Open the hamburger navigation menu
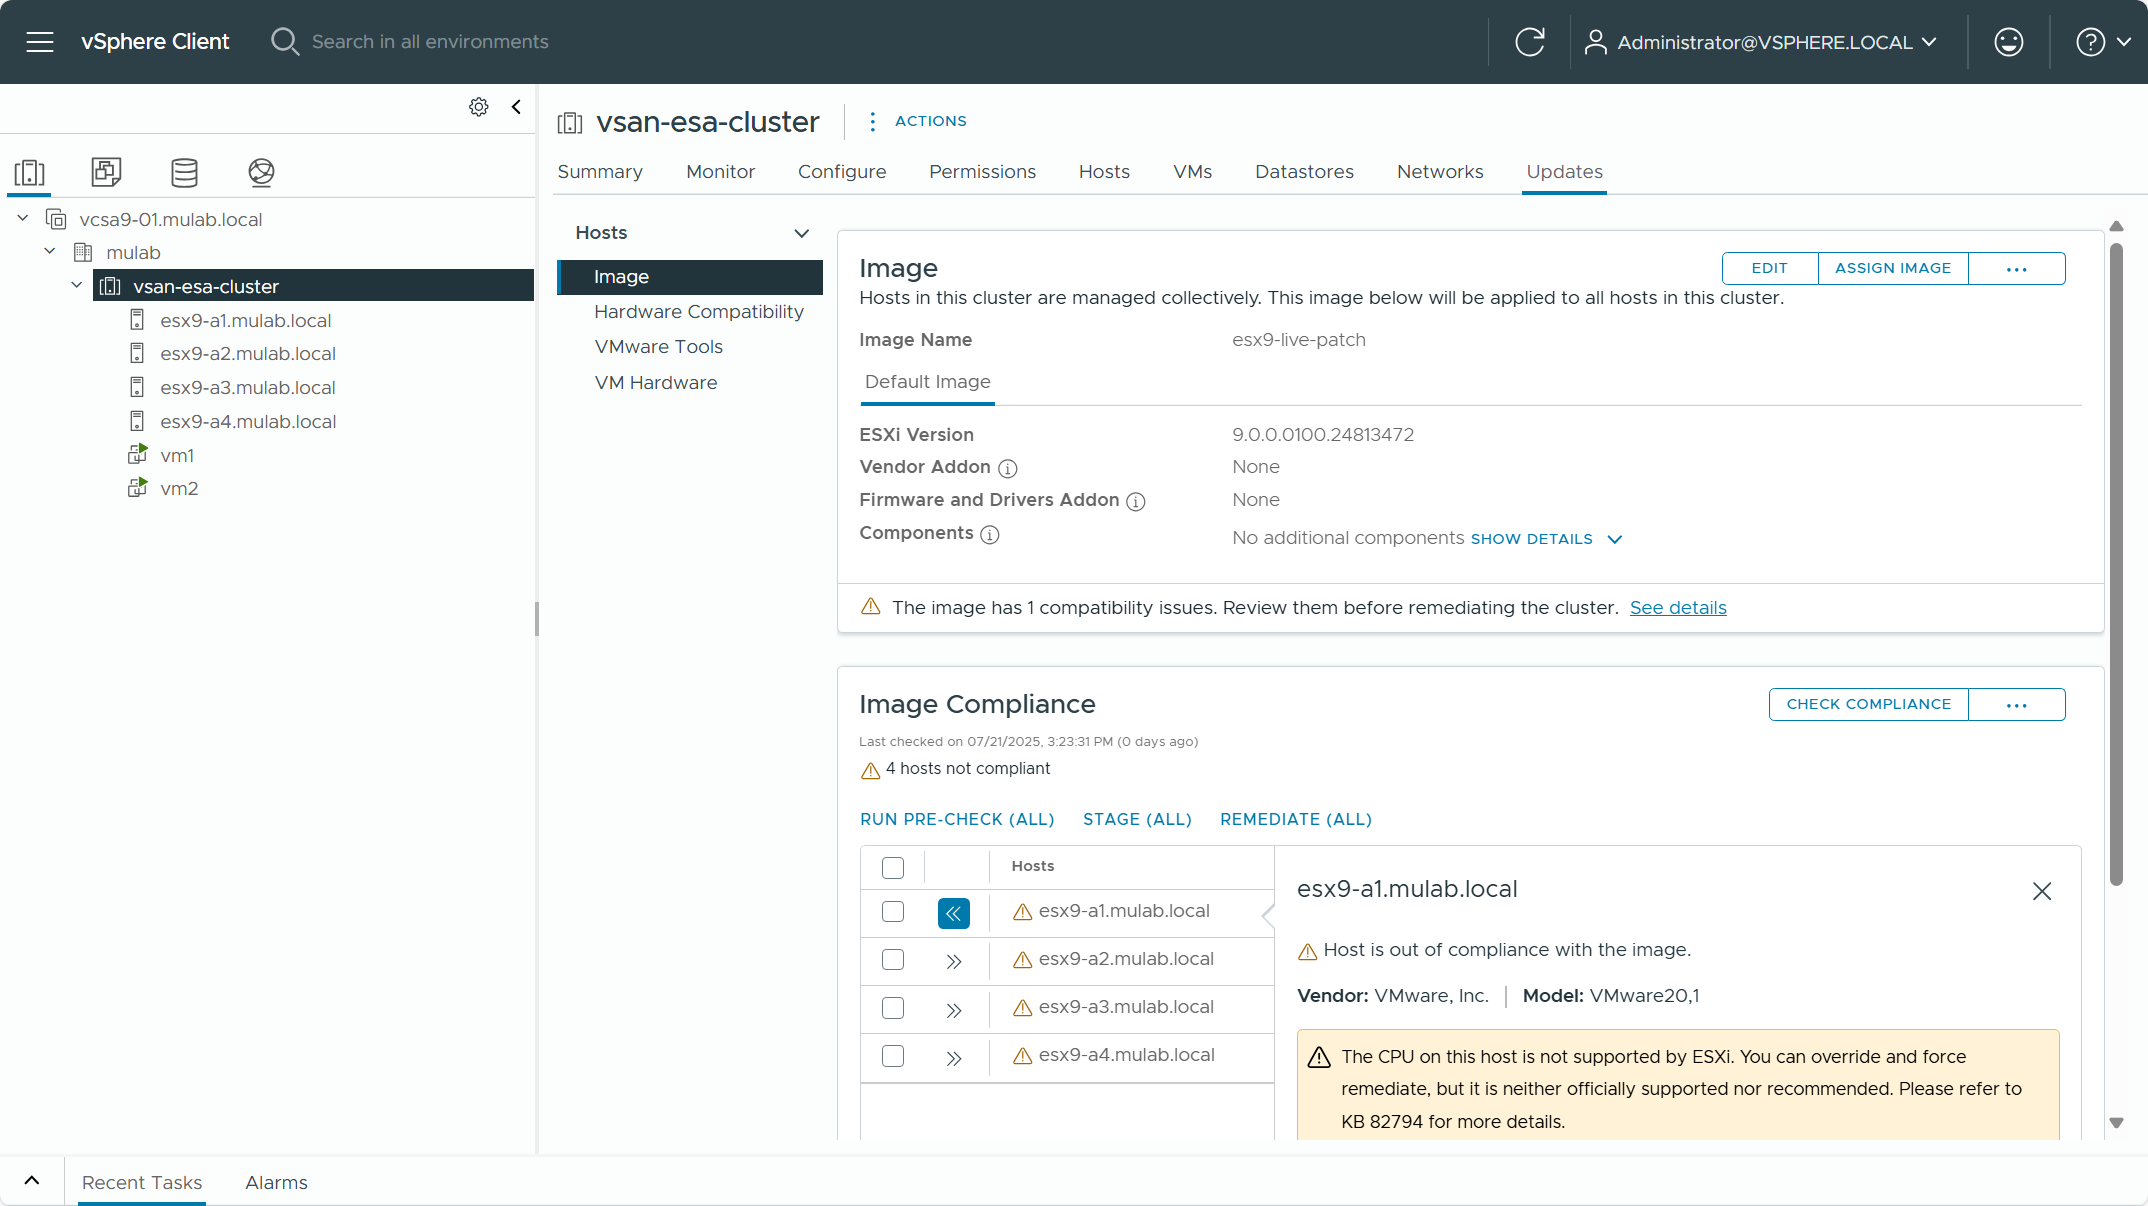 point(40,42)
